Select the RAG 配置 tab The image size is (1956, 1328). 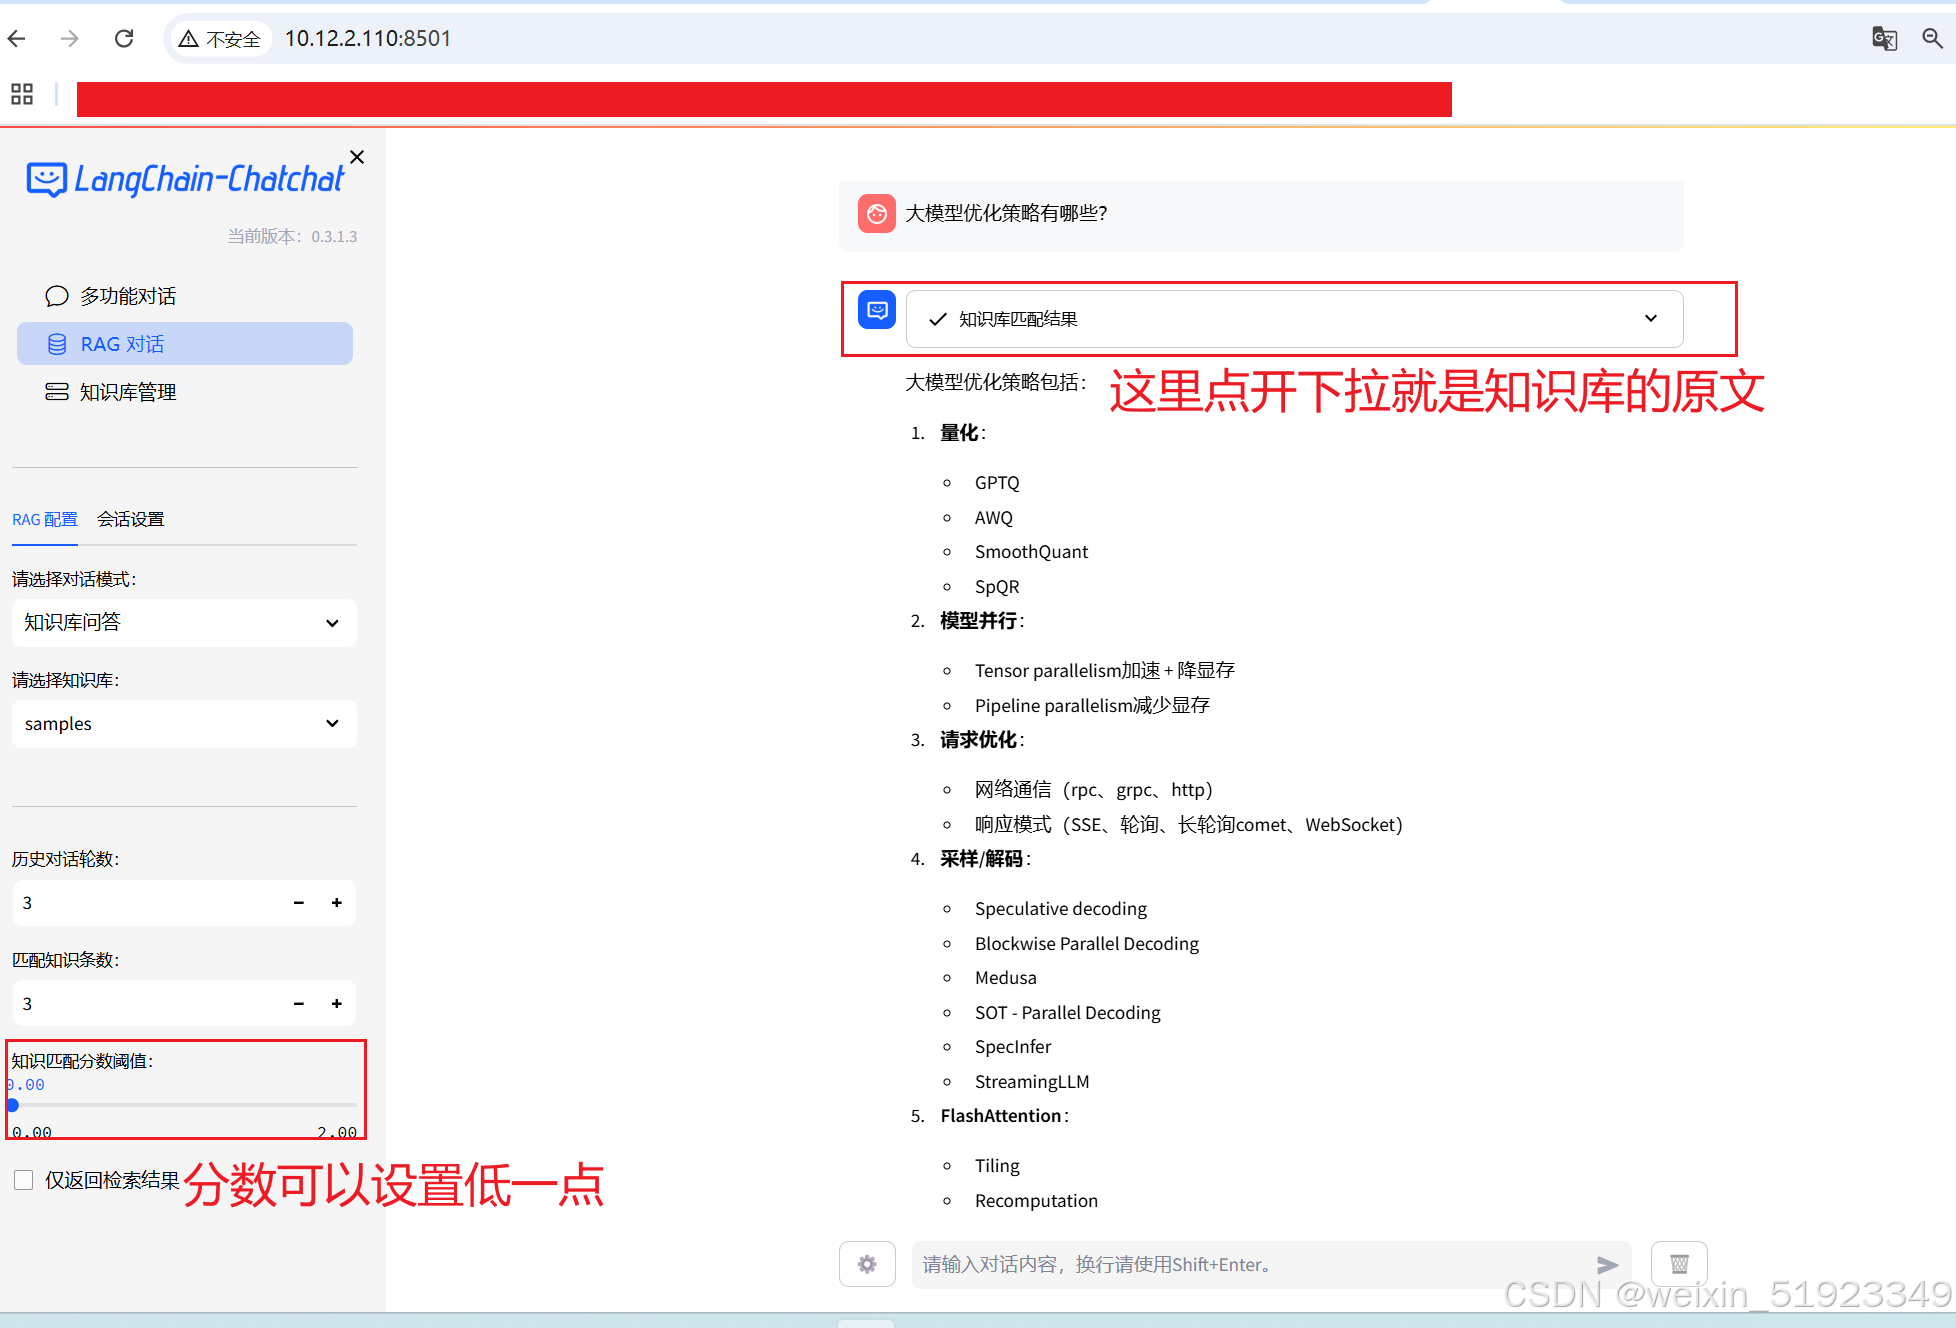pyautogui.click(x=44, y=519)
